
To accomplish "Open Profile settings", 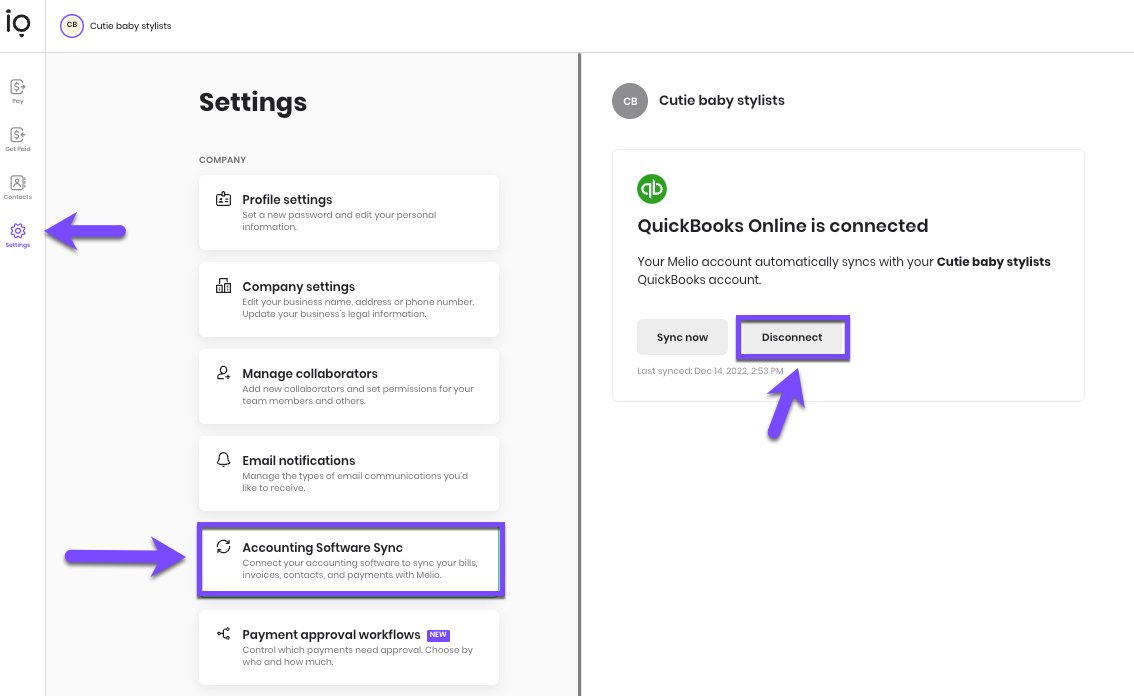I will [x=349, y=212].
